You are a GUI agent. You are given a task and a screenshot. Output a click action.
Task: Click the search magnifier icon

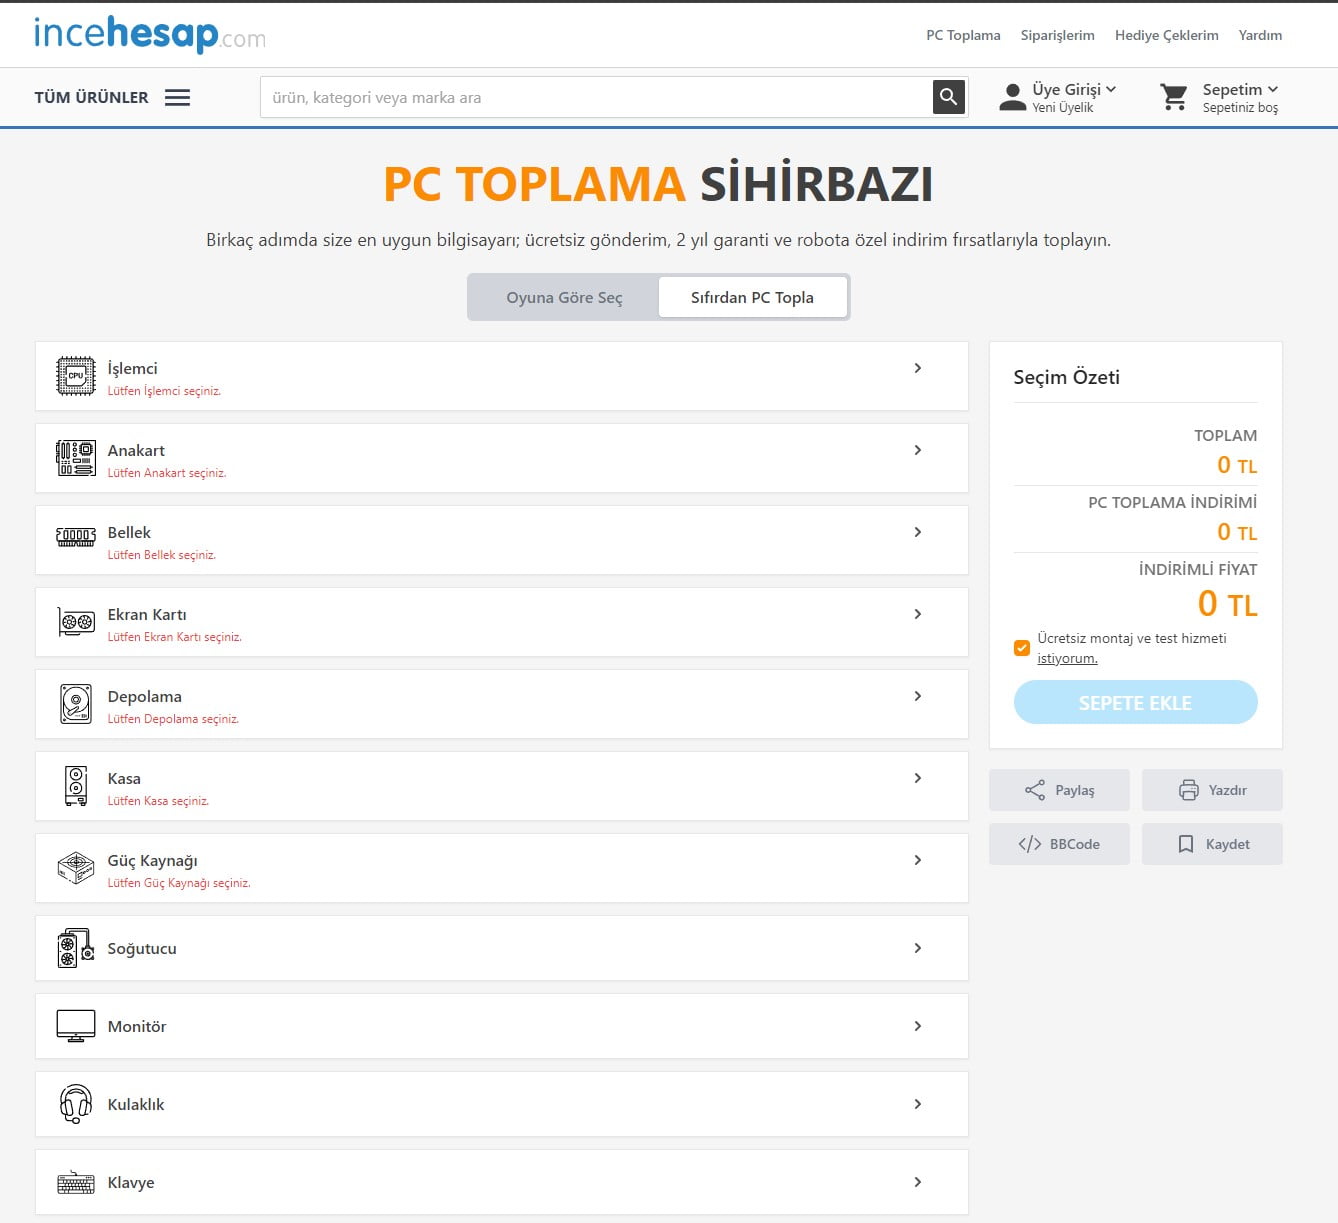[948, 96]
